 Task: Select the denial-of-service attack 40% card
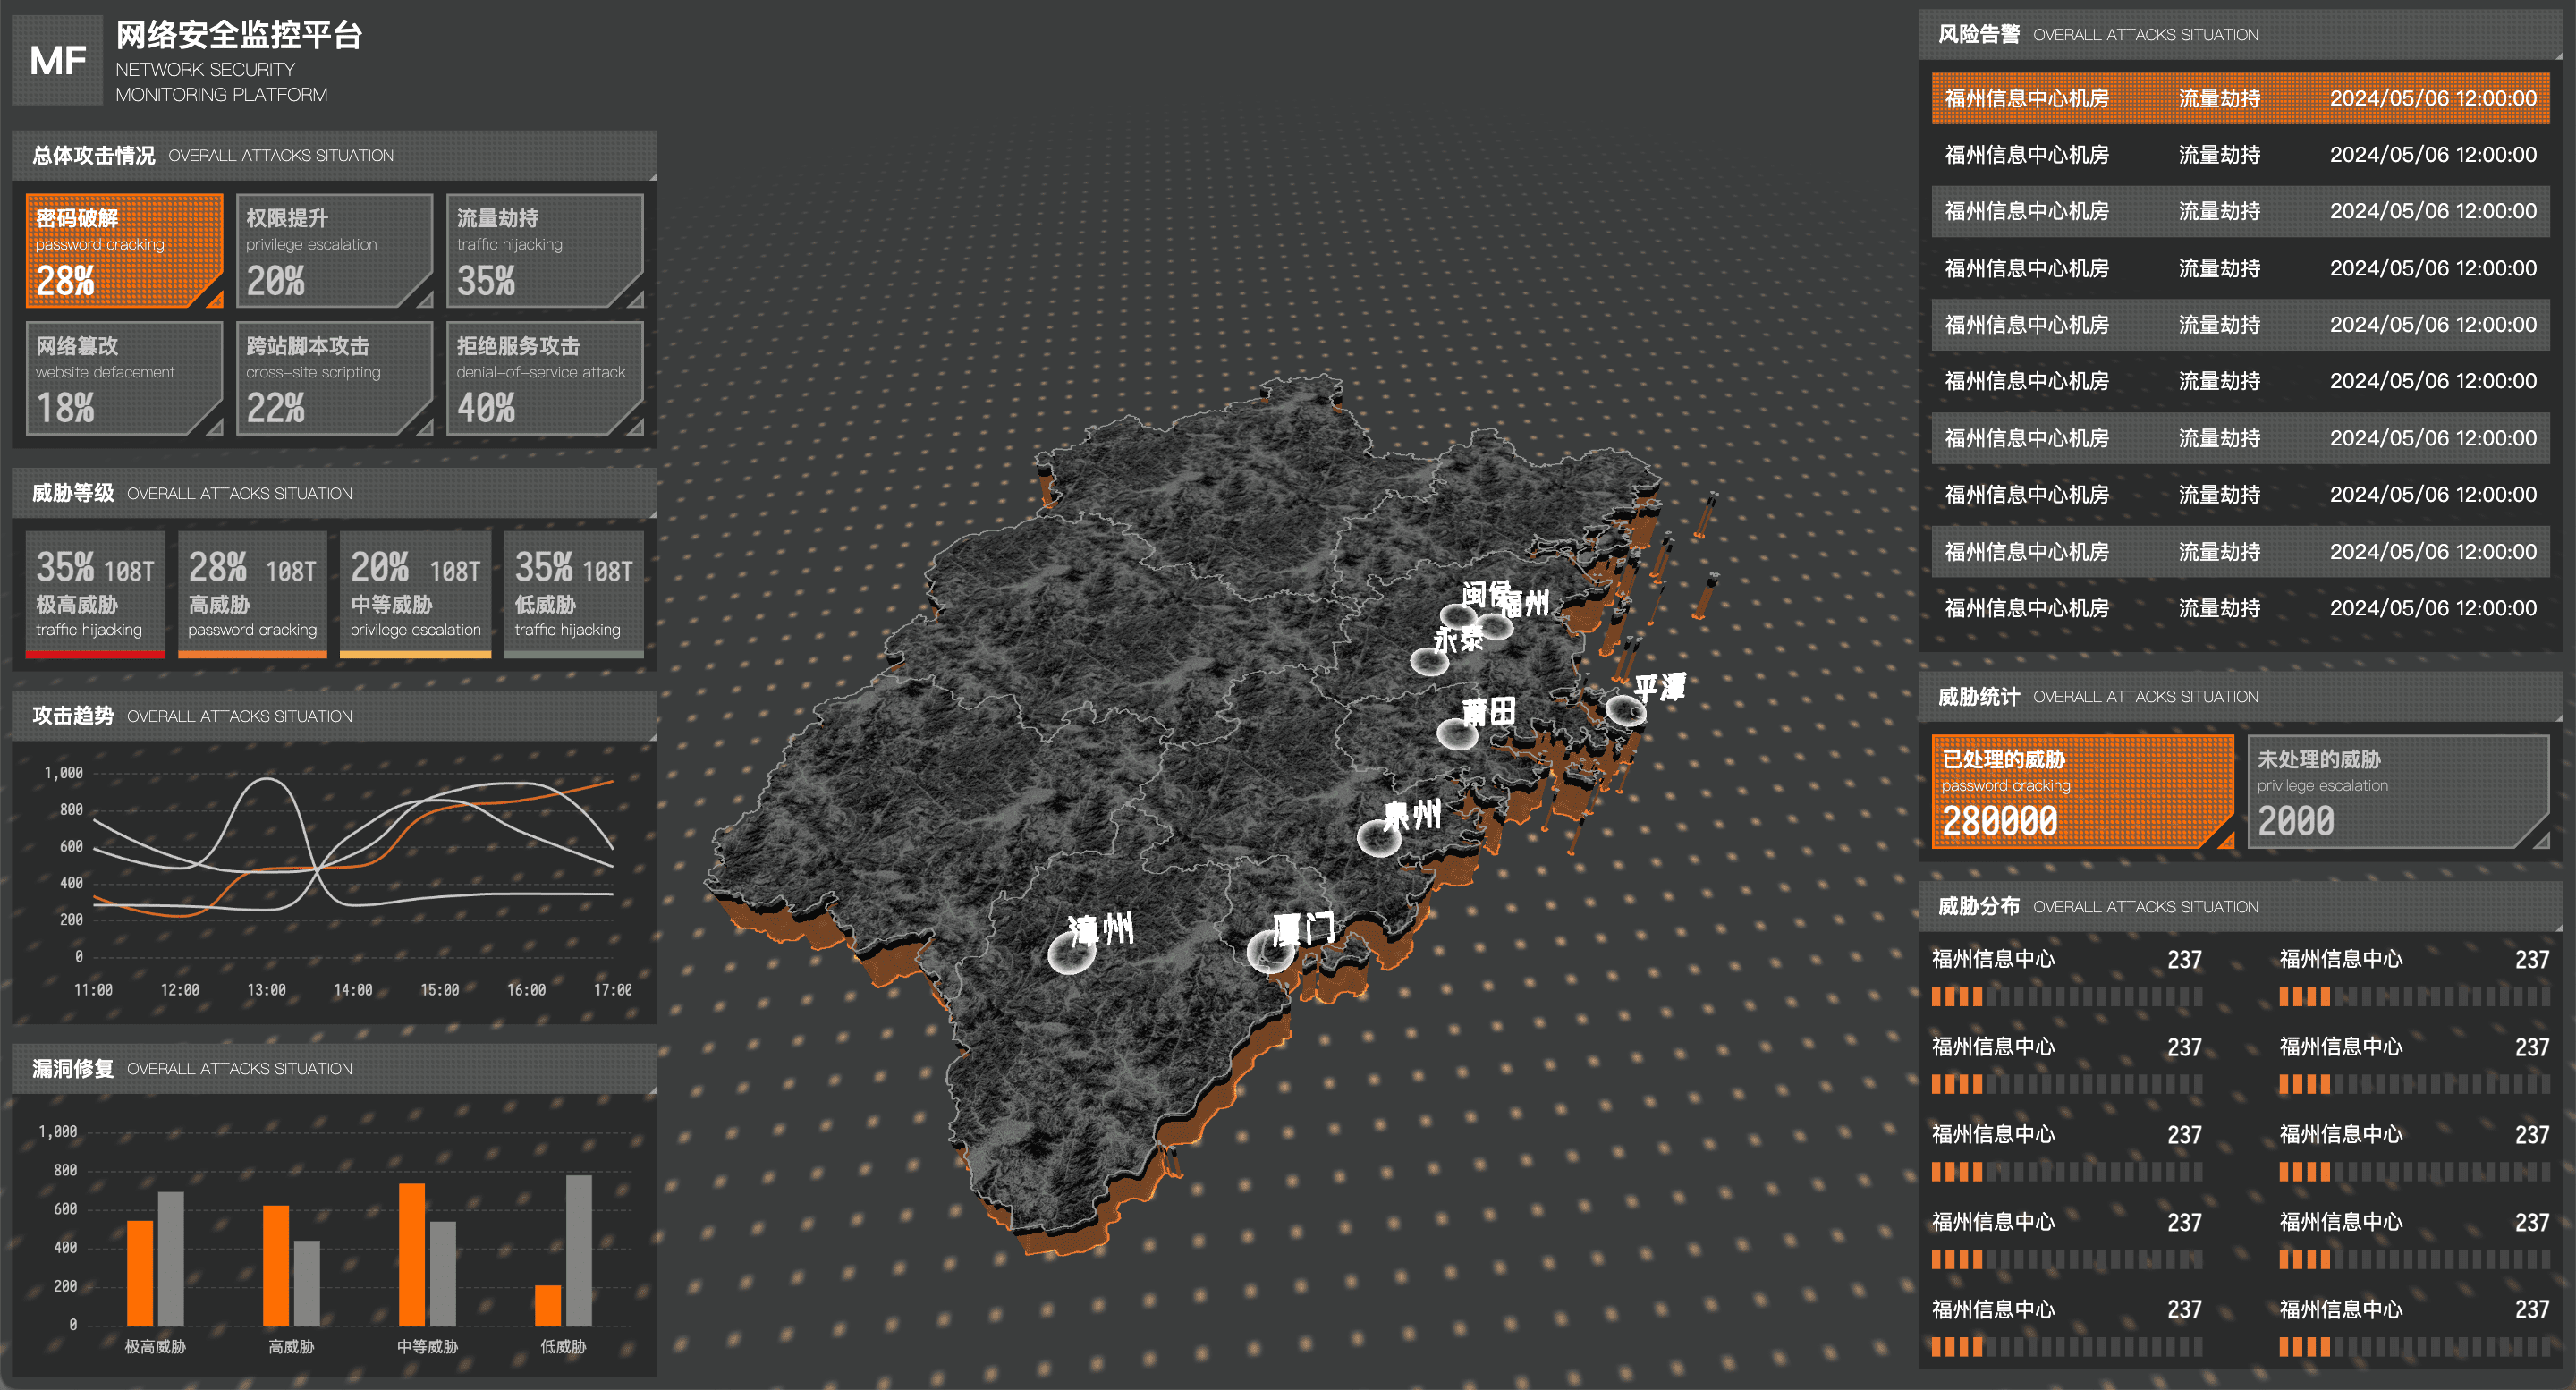[544, 378]
